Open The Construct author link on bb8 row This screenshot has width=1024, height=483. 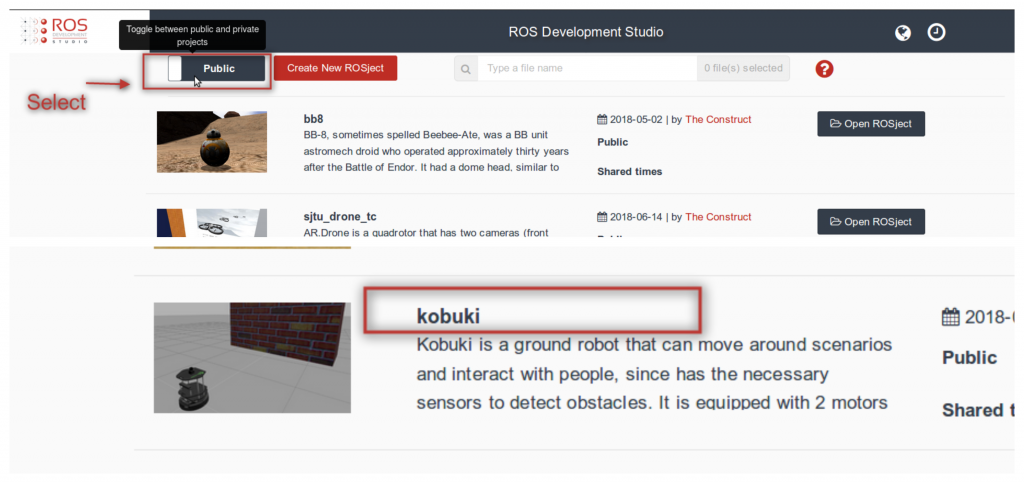click(718, 119)
